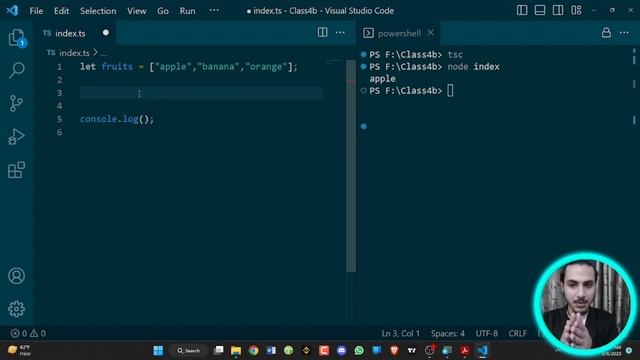Select the powershell terminal tab
This screenshot has height=360, width=640.
pos(399,33)
